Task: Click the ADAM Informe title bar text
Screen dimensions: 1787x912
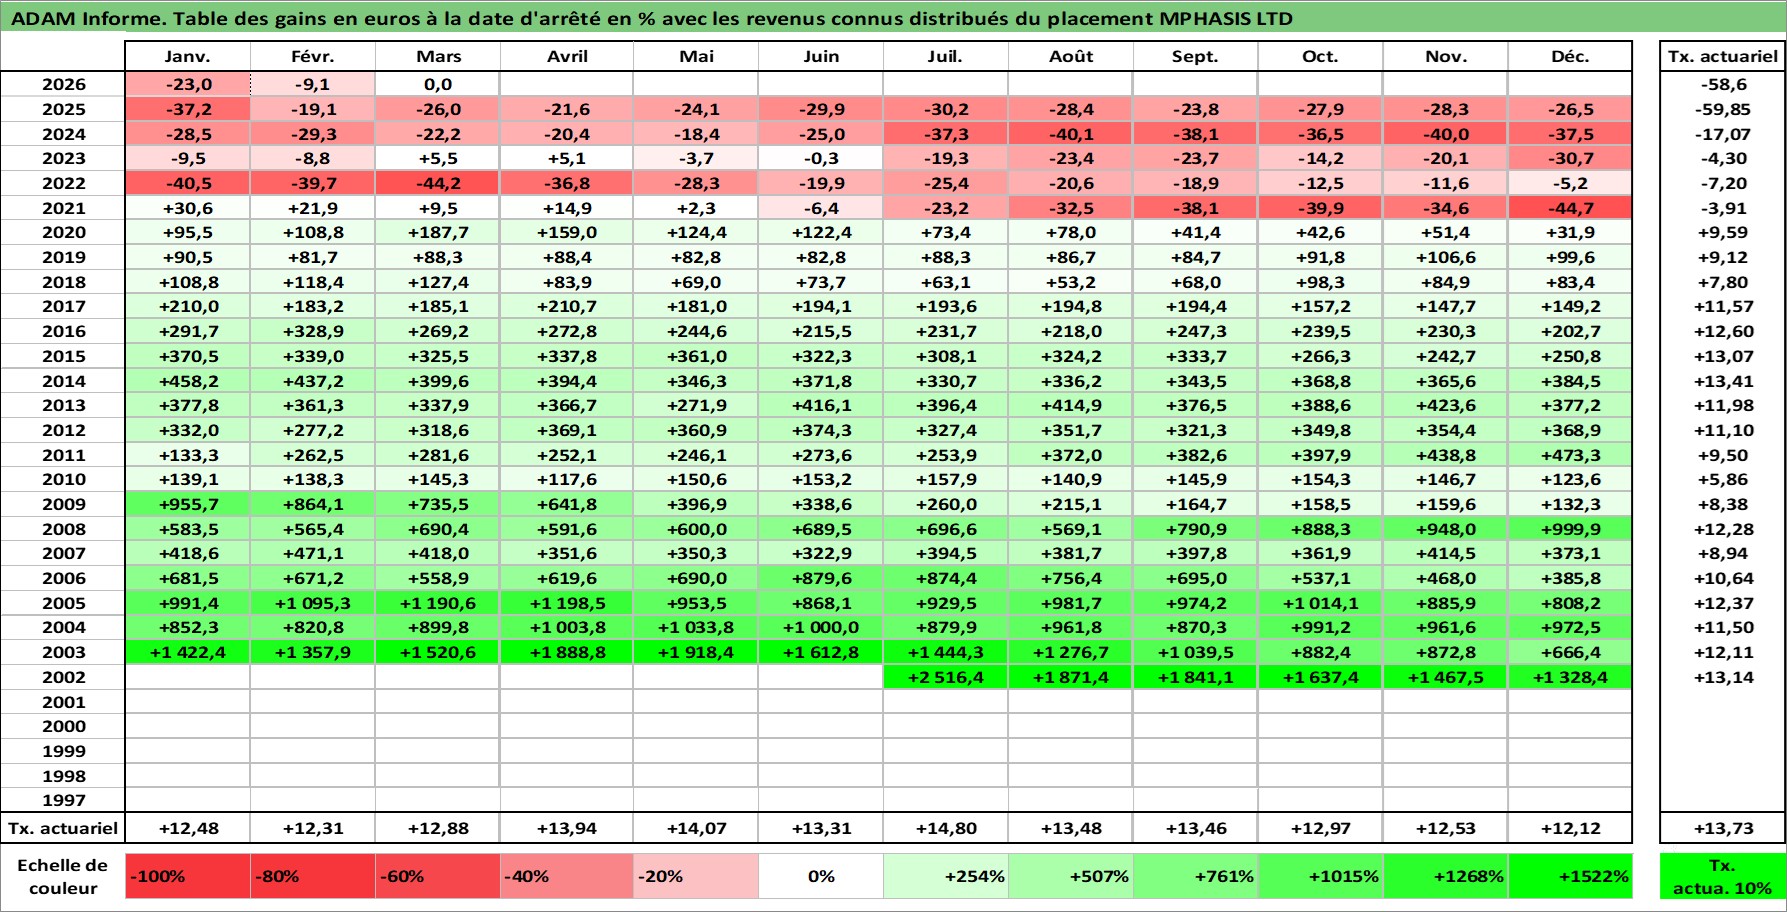Action: pyautogui.click(x=651, y=18)
